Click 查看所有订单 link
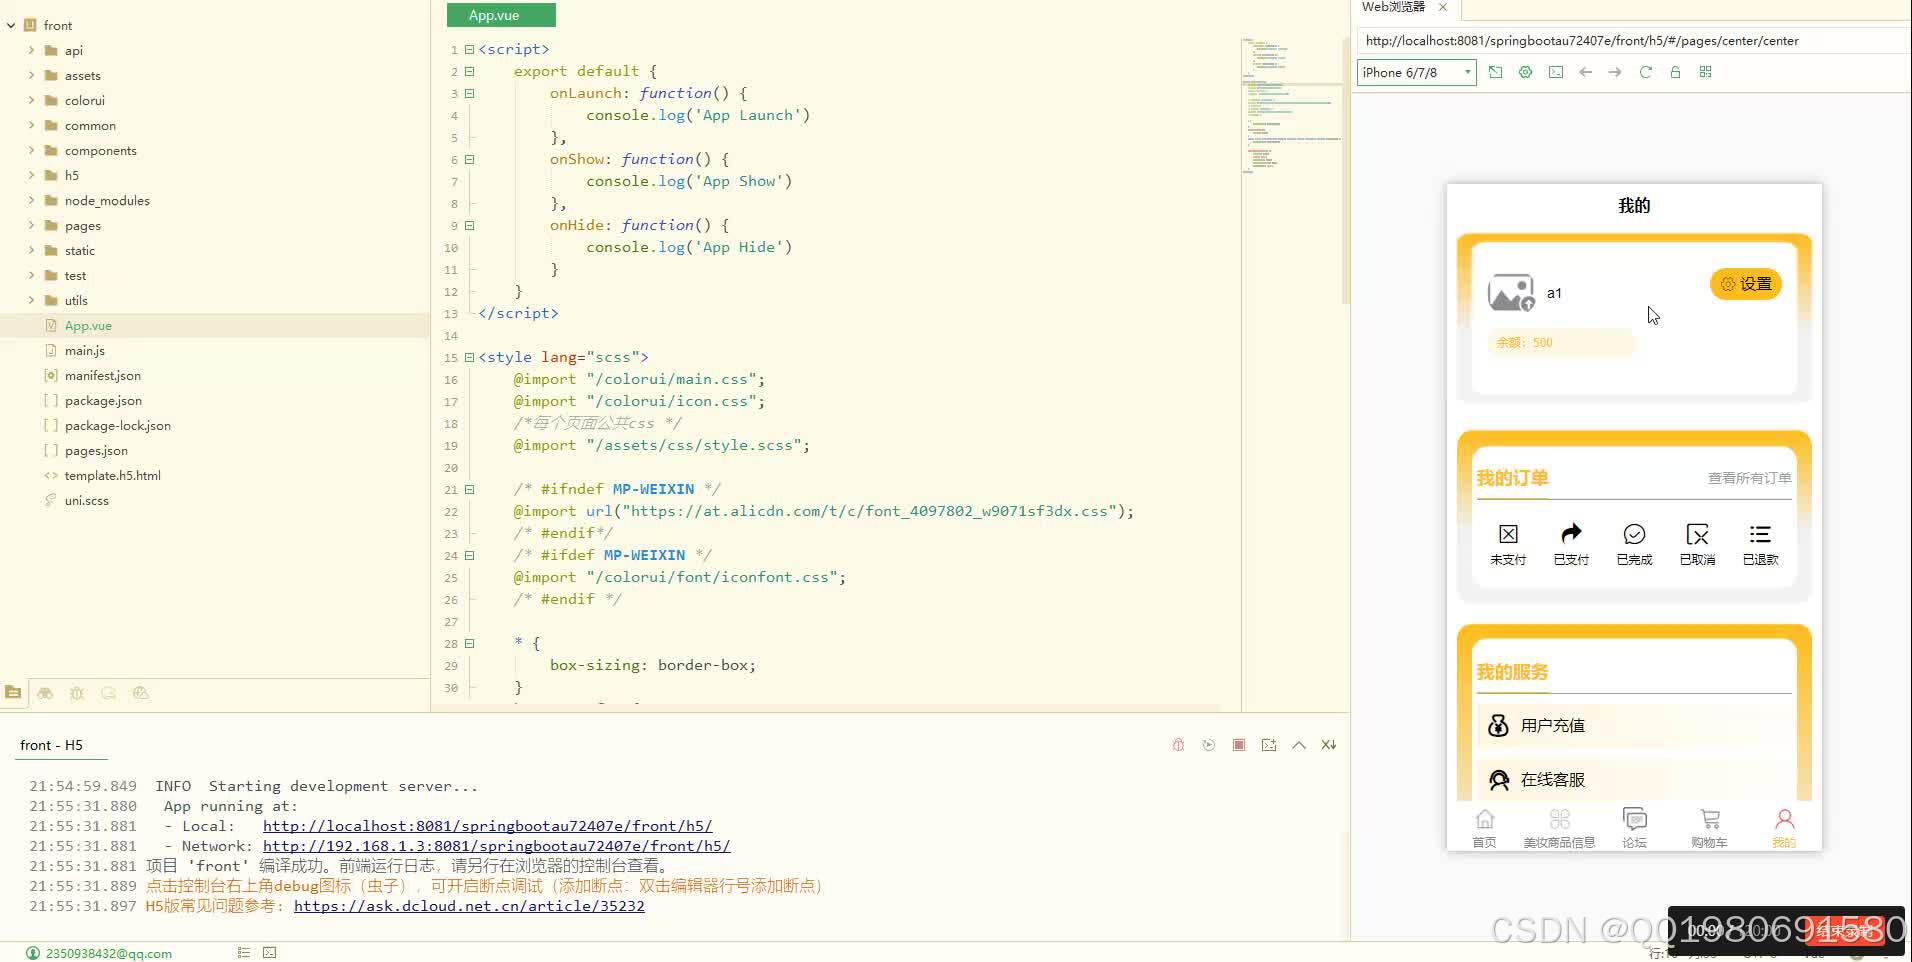 point(1749,478)
